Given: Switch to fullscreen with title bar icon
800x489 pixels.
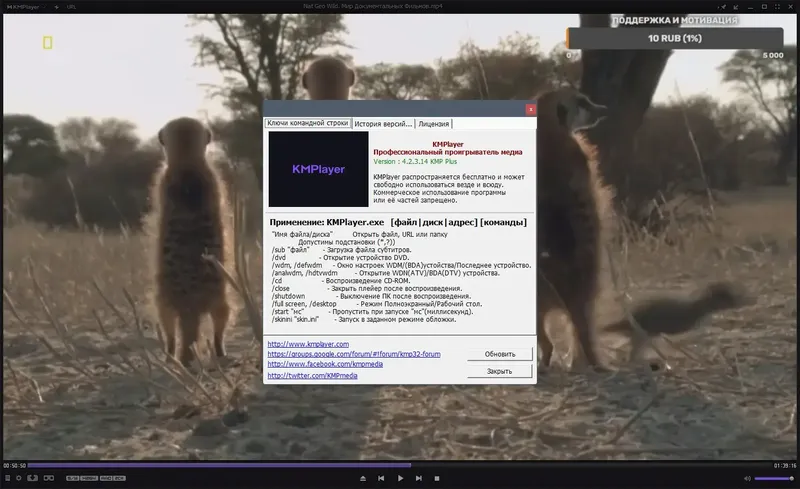Looking at the screenshot, I should 778,7.
